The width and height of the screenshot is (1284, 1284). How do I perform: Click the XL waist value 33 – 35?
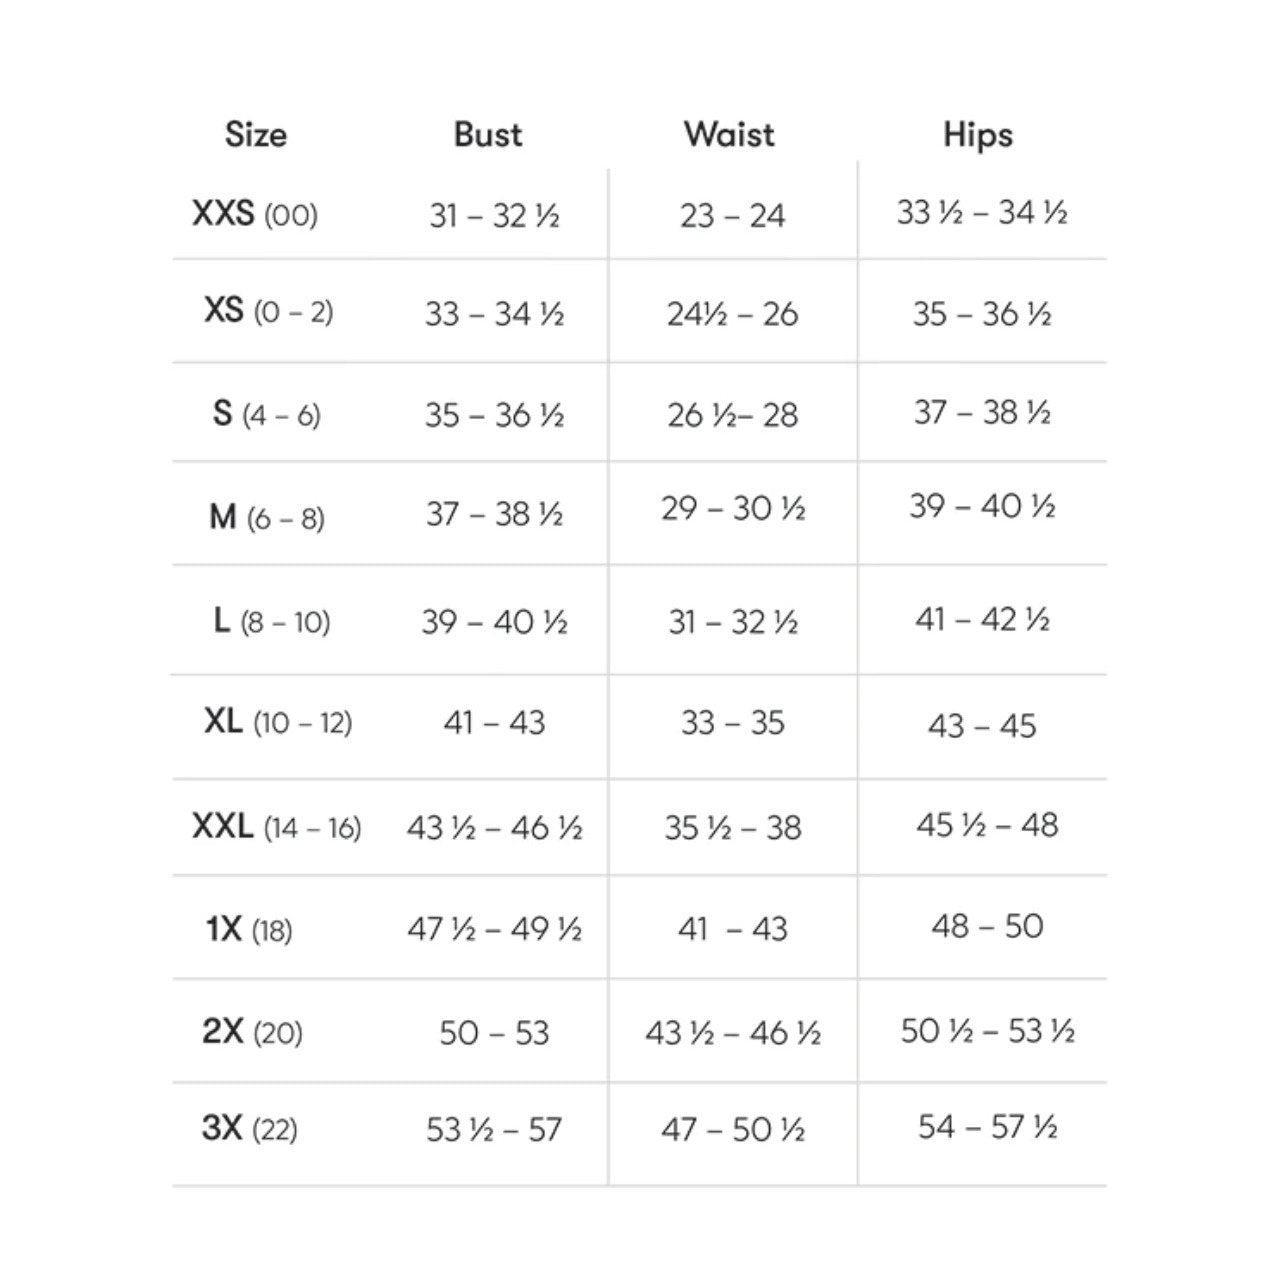pyautogui.click(x=733, y=722)
